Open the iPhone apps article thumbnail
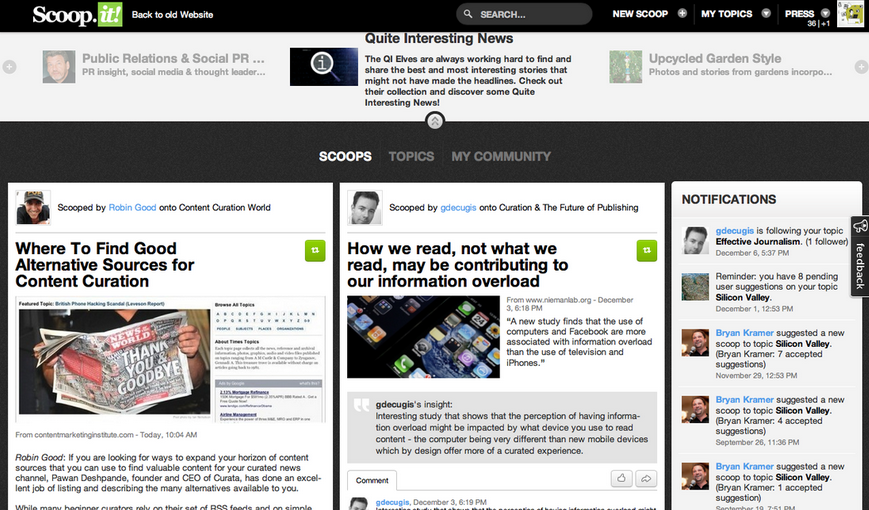This screenshot has width=869, height=510. pyautogui.click(x=423, y=336)
